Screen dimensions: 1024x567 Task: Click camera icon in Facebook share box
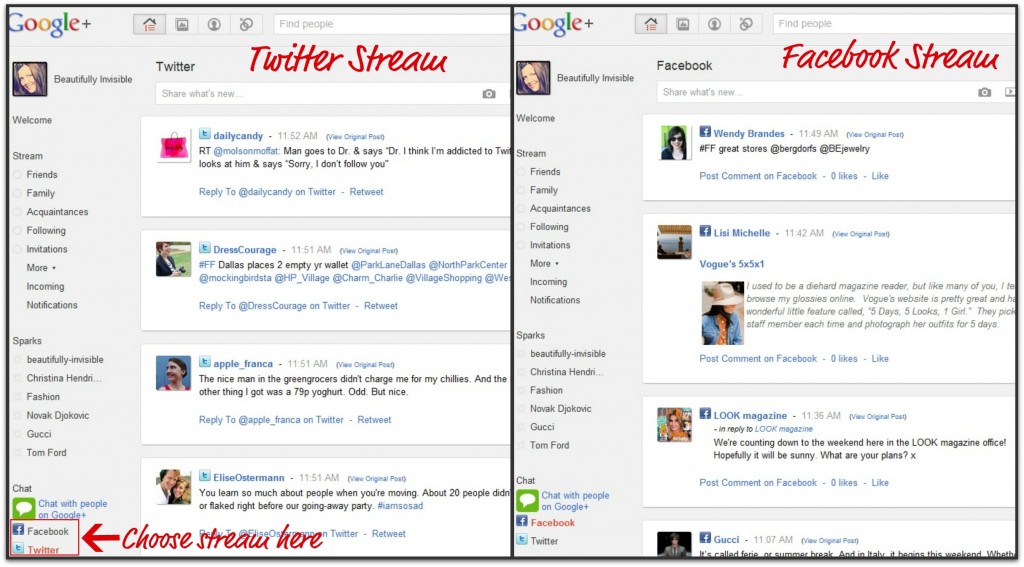(x=985, y=93)
